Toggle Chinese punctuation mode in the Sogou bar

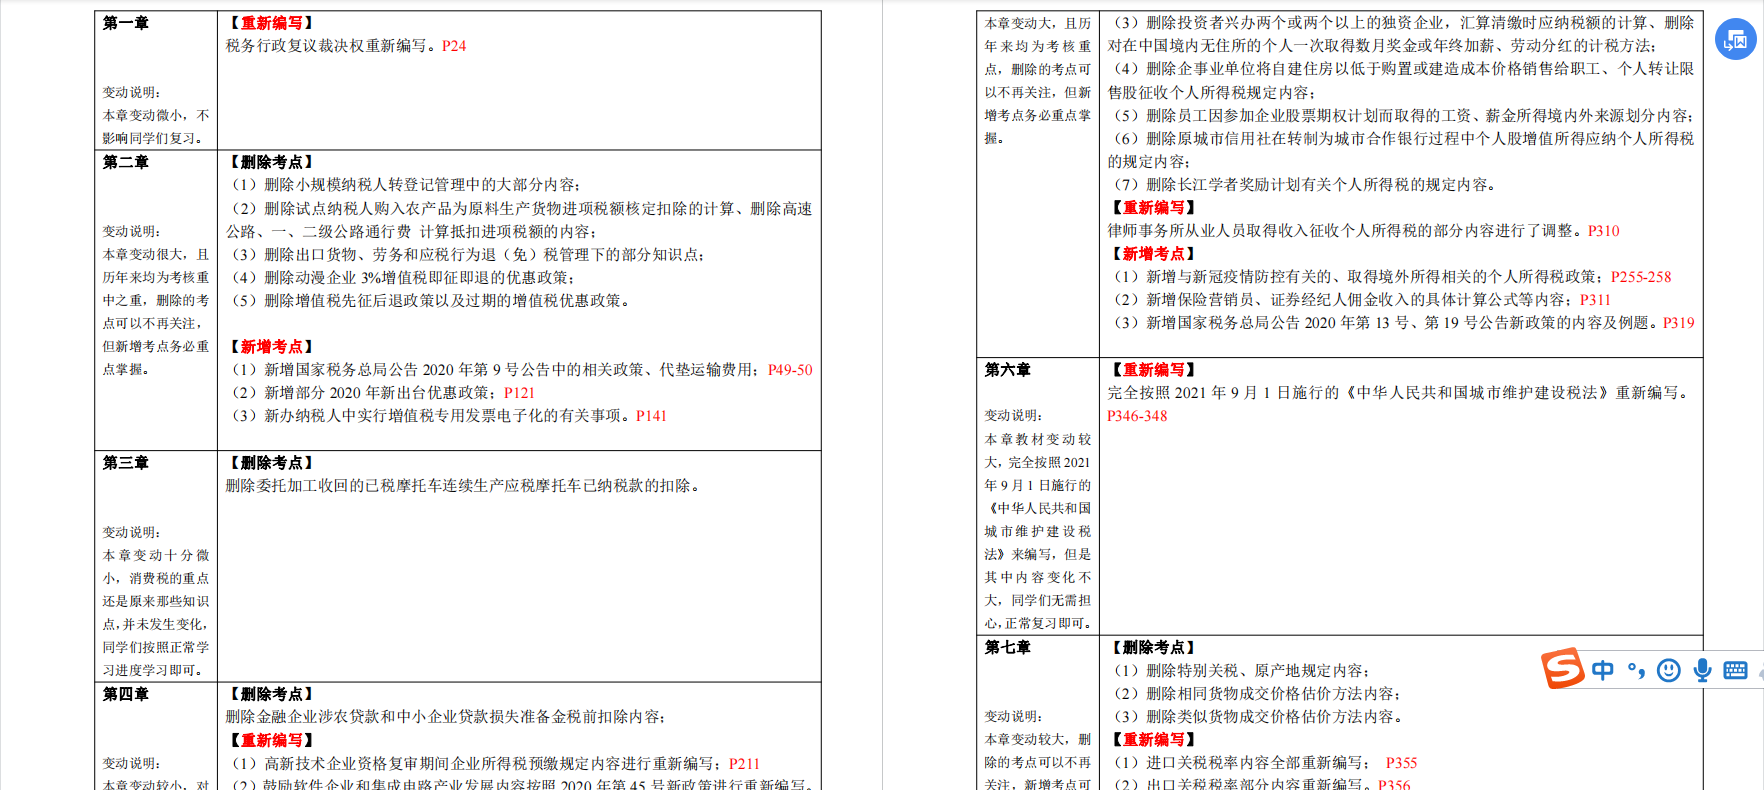tap(1636, 670)
